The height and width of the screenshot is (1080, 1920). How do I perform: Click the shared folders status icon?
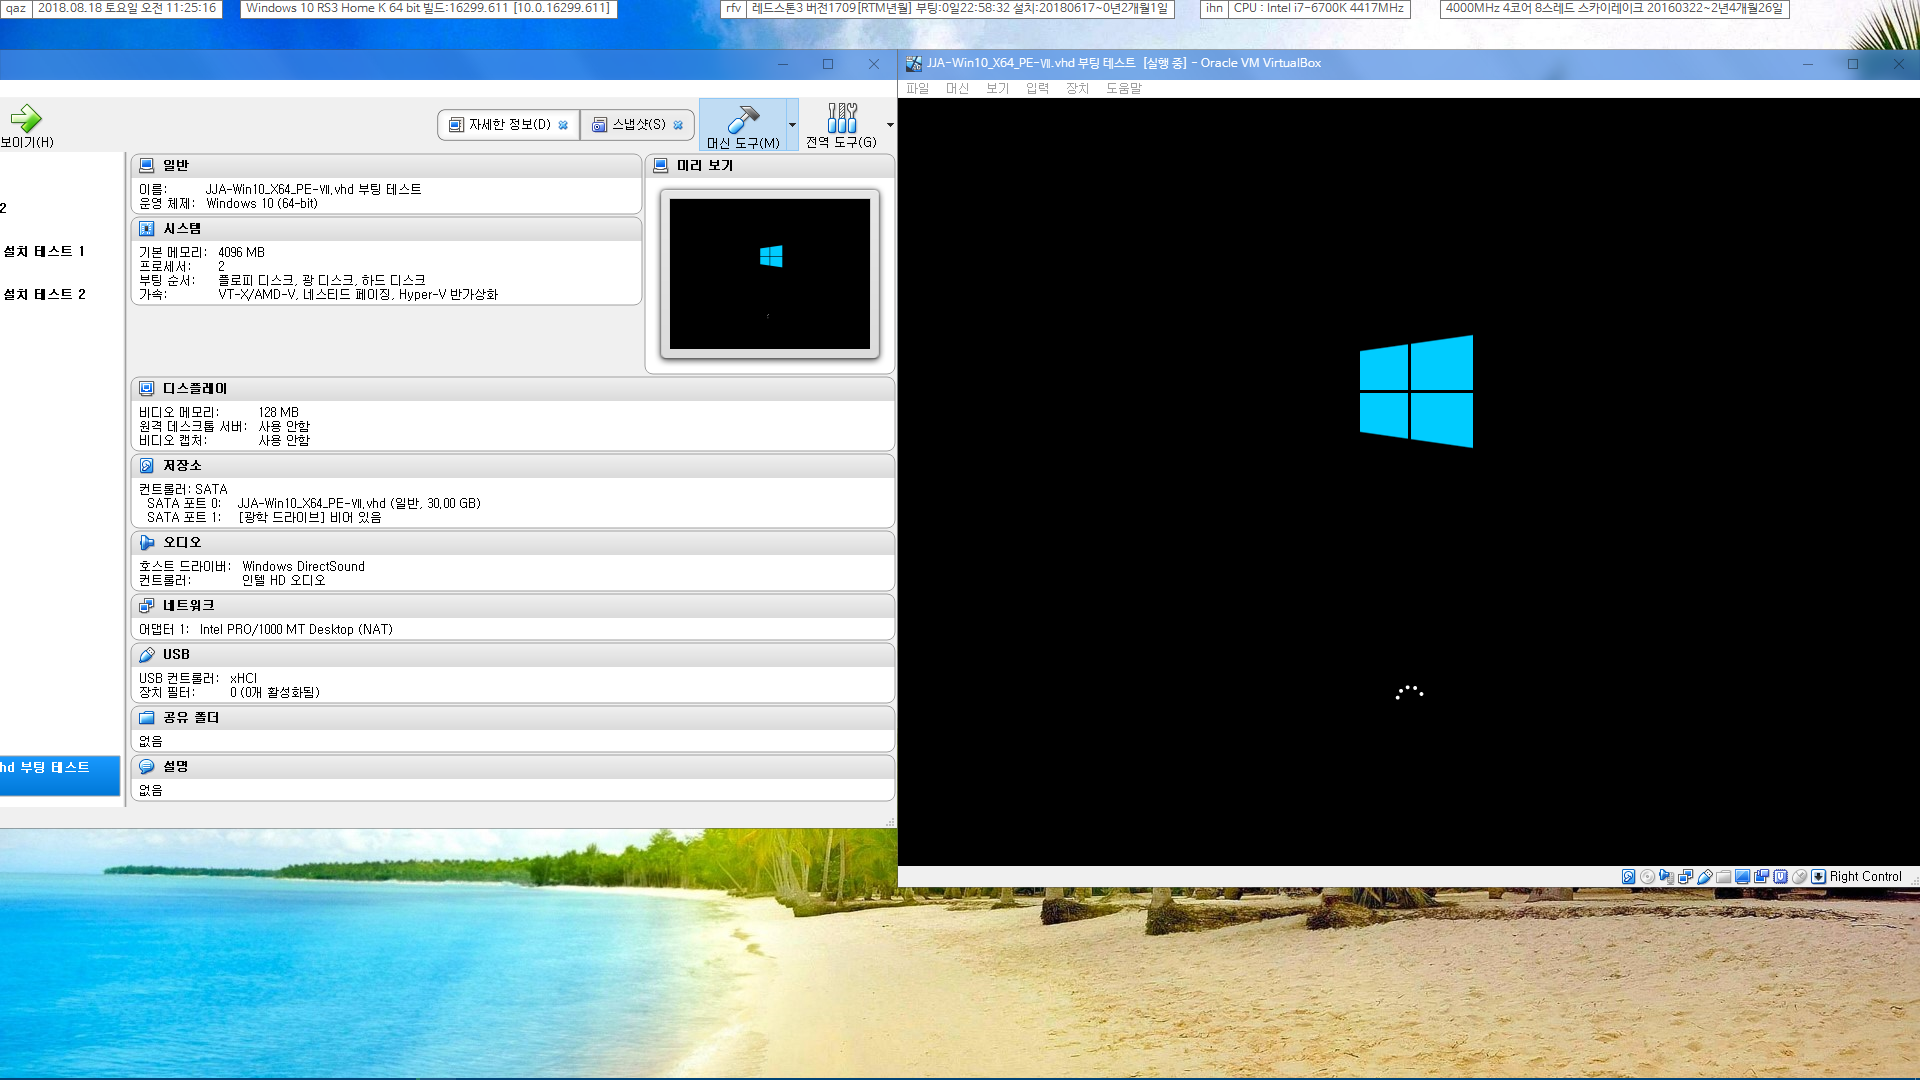pos(1723,877)
